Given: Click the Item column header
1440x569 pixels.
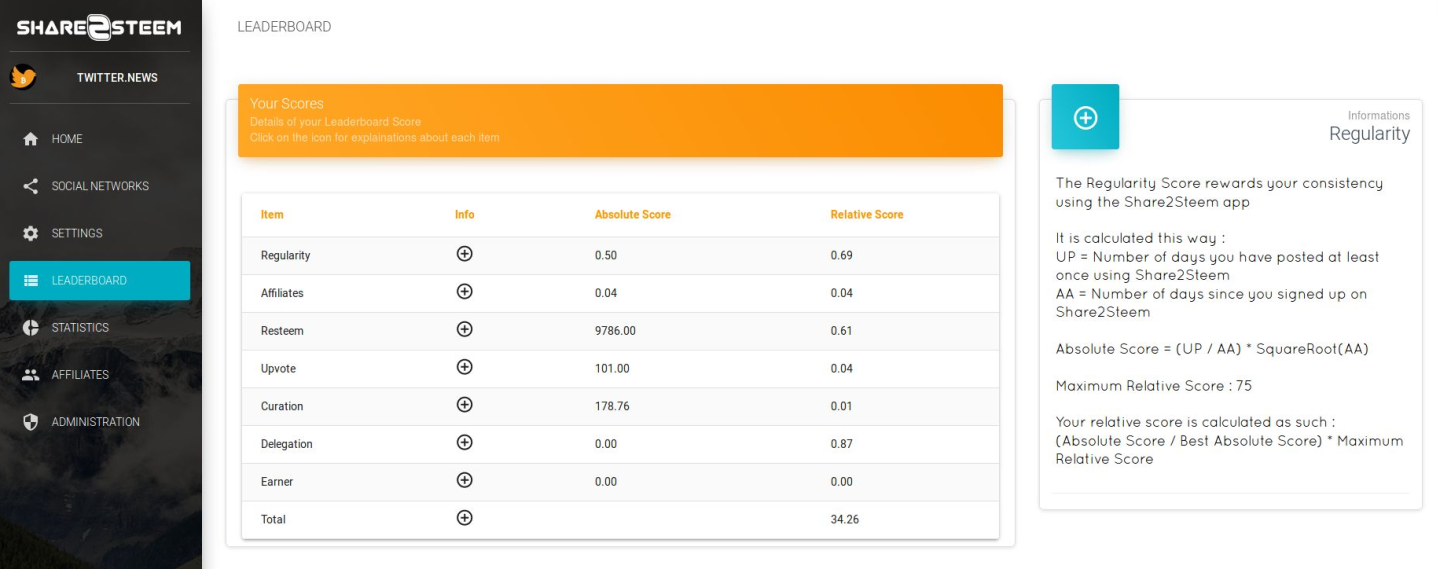Looking at the screenshot, I should click(x=272, y=215).
